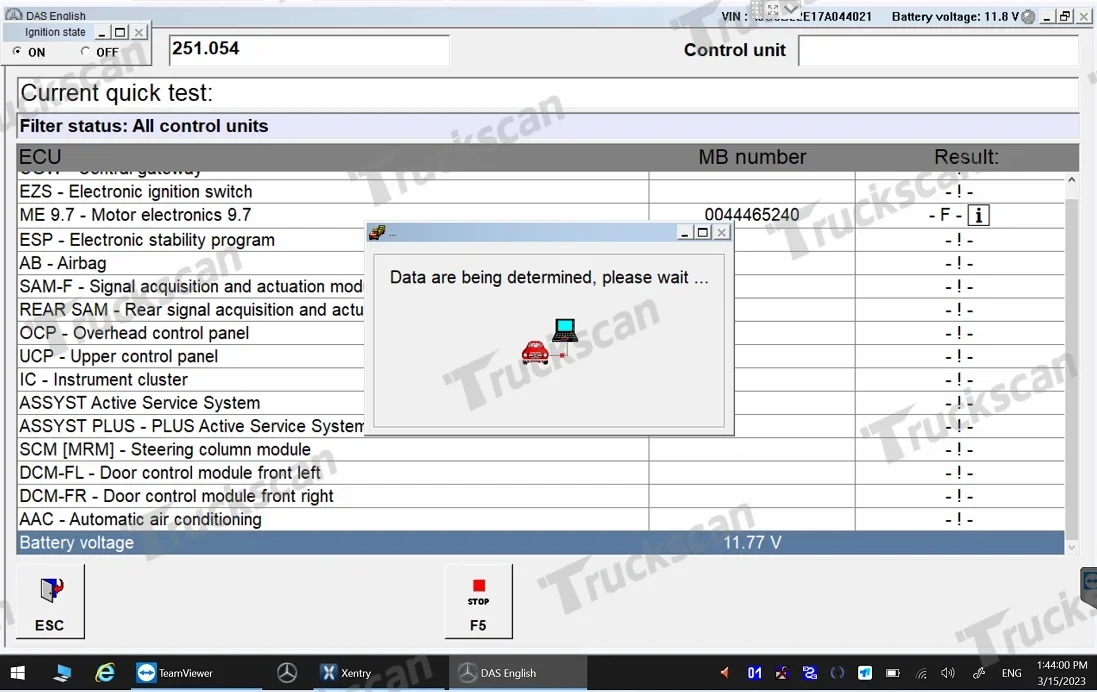Minimize the Ignition state window
Screen dimensions: 1097x692
[x=102, y=32]
